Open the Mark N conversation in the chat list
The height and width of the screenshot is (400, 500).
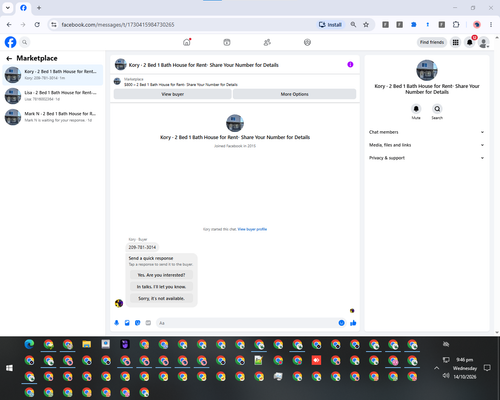[x=53, y=117]
